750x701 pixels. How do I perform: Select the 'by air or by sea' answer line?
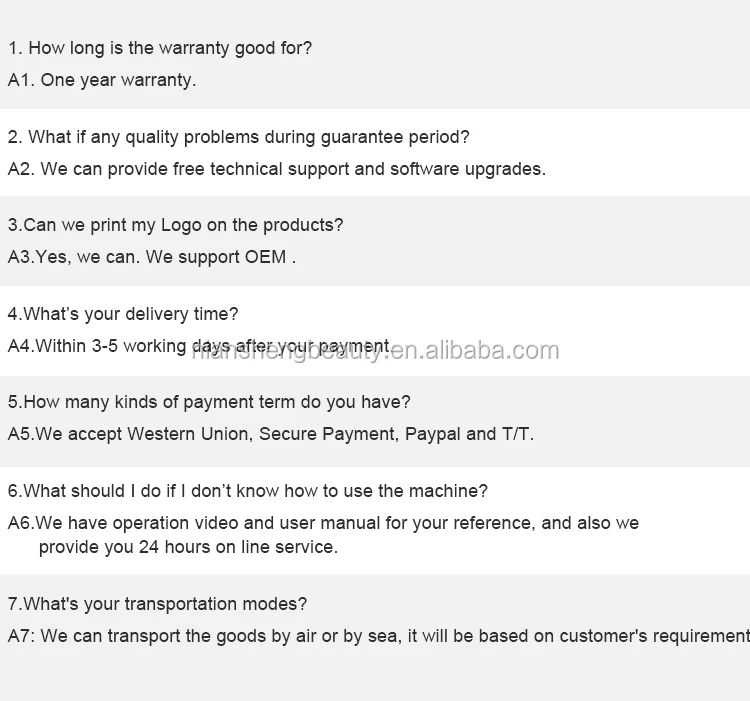(x=379, y=636)
